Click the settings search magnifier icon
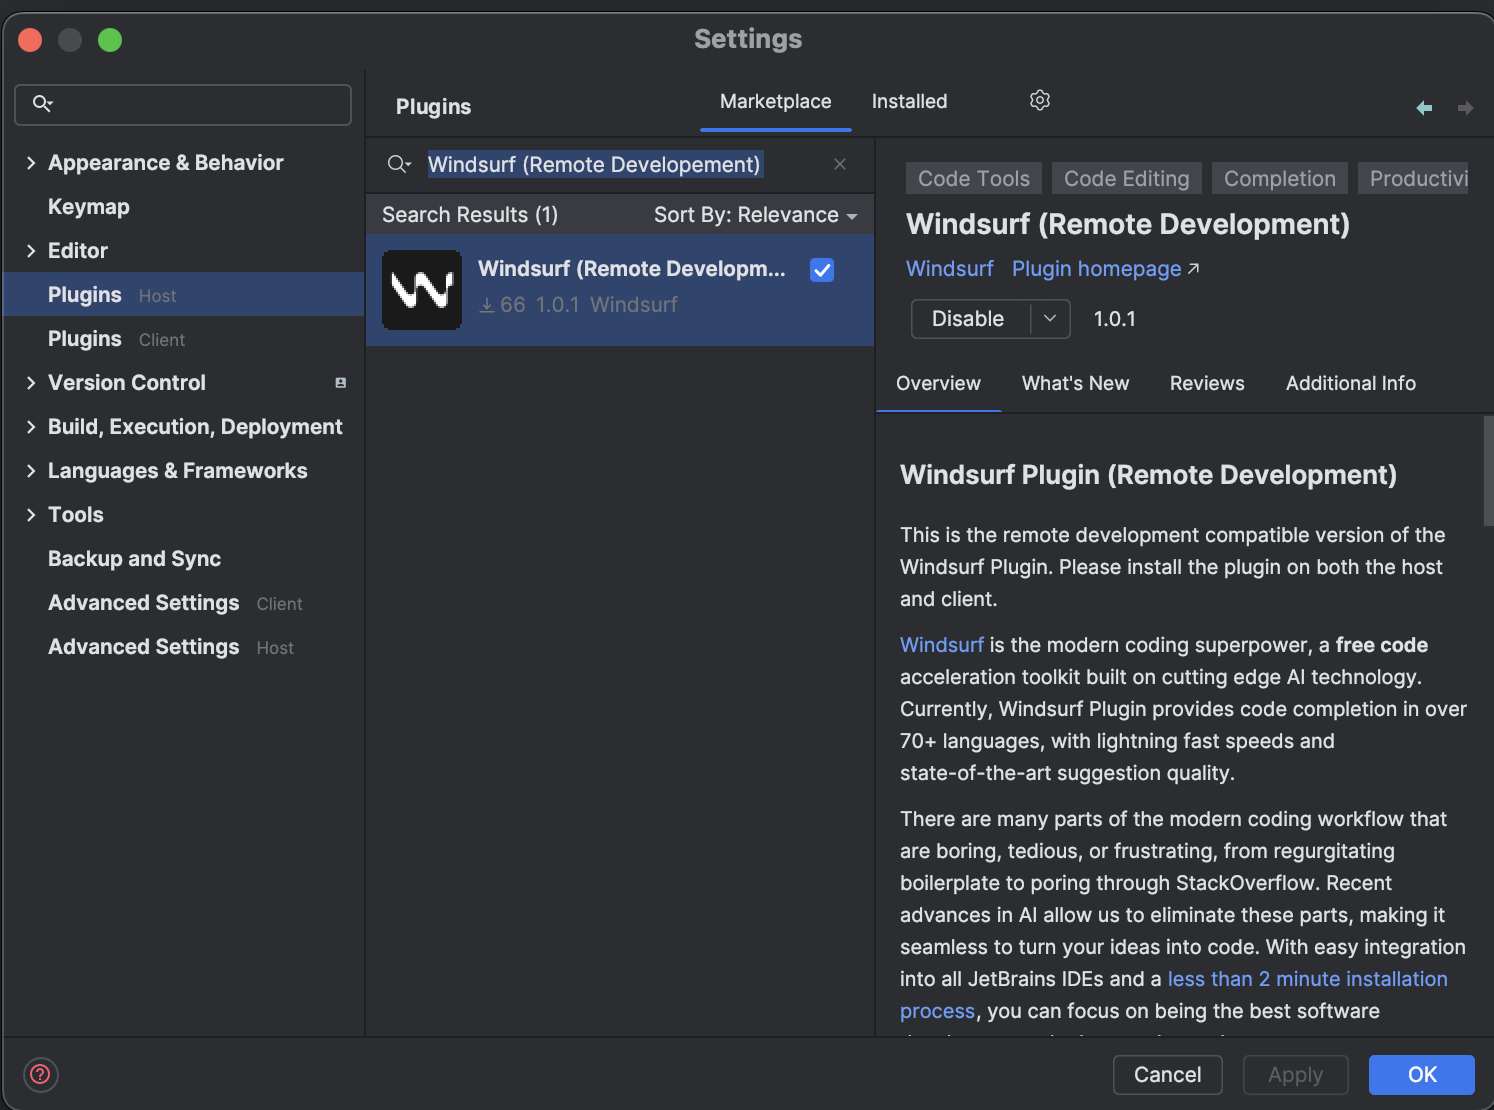This screenshot has width=1494, height=1110. coord(42,104)
